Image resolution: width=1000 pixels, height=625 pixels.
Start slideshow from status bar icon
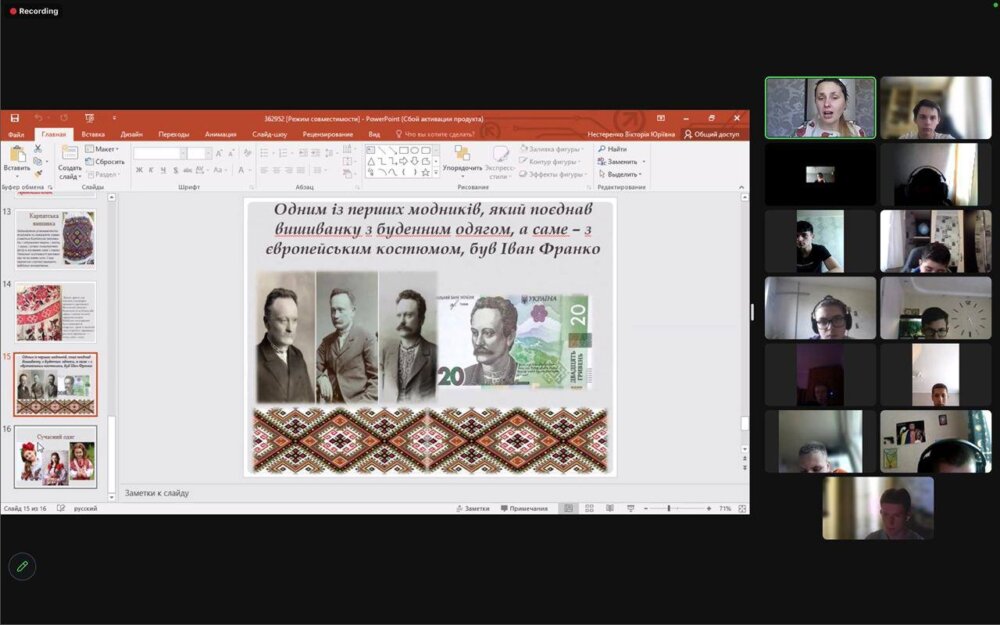[x=631, y=508]
